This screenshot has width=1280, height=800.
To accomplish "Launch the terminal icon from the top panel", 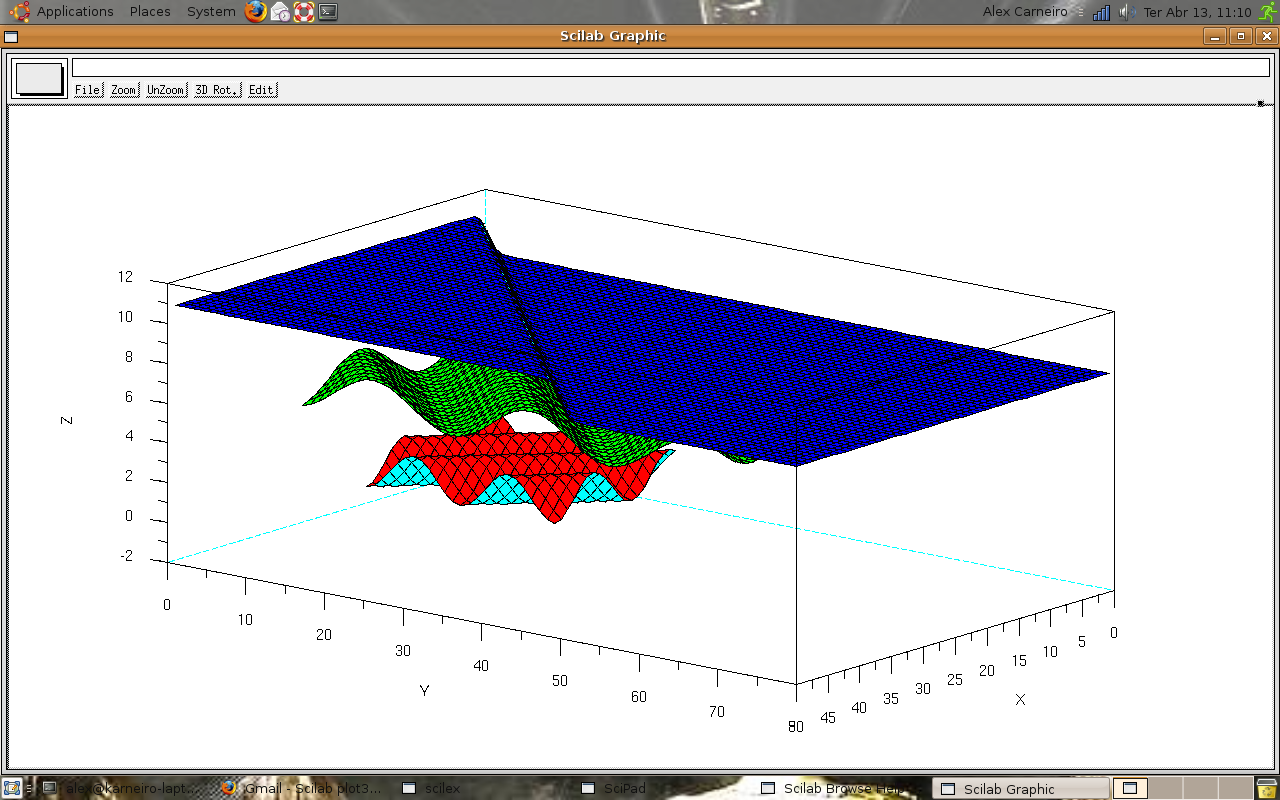I will [x=328, y=12].
